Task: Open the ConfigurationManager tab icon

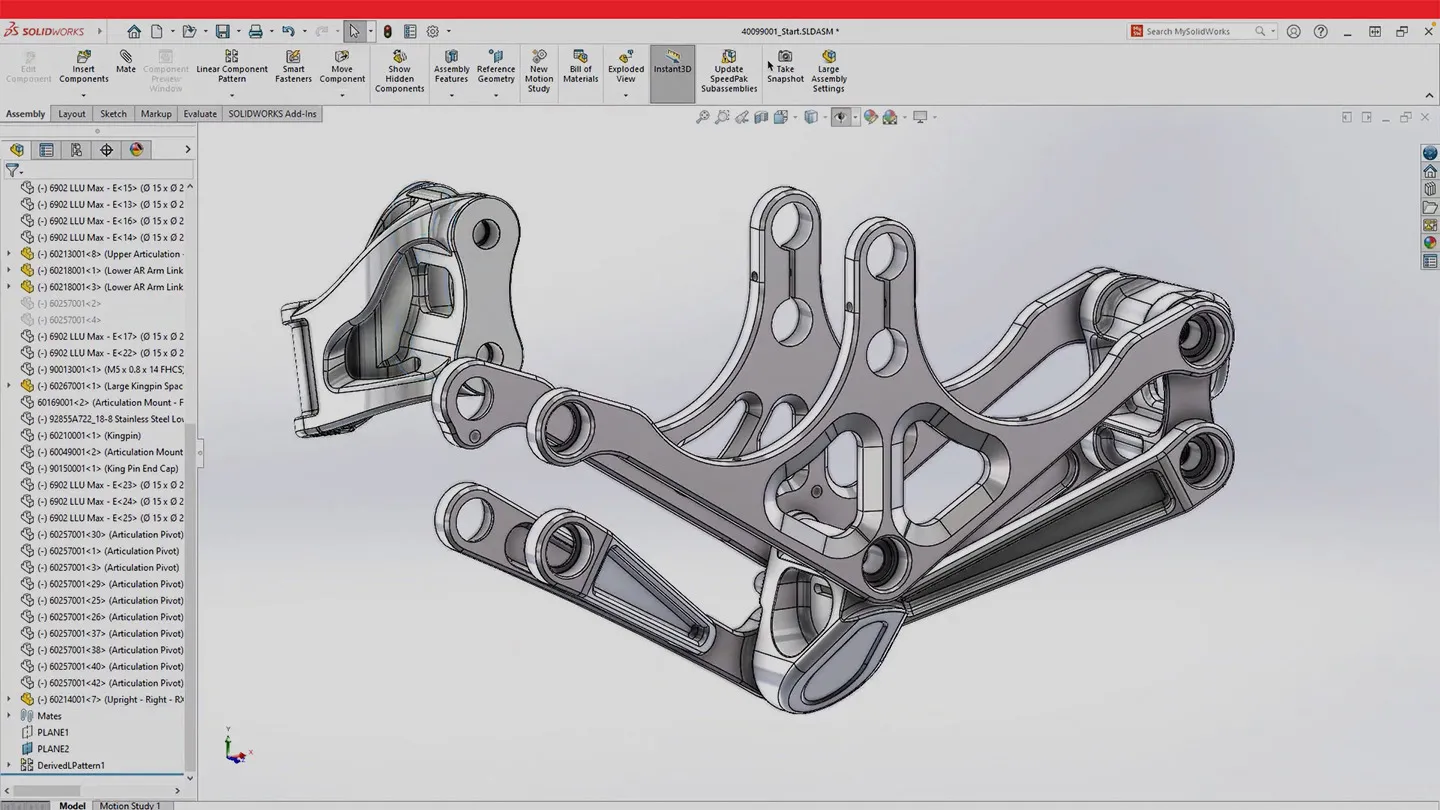Action: (76, 149)
